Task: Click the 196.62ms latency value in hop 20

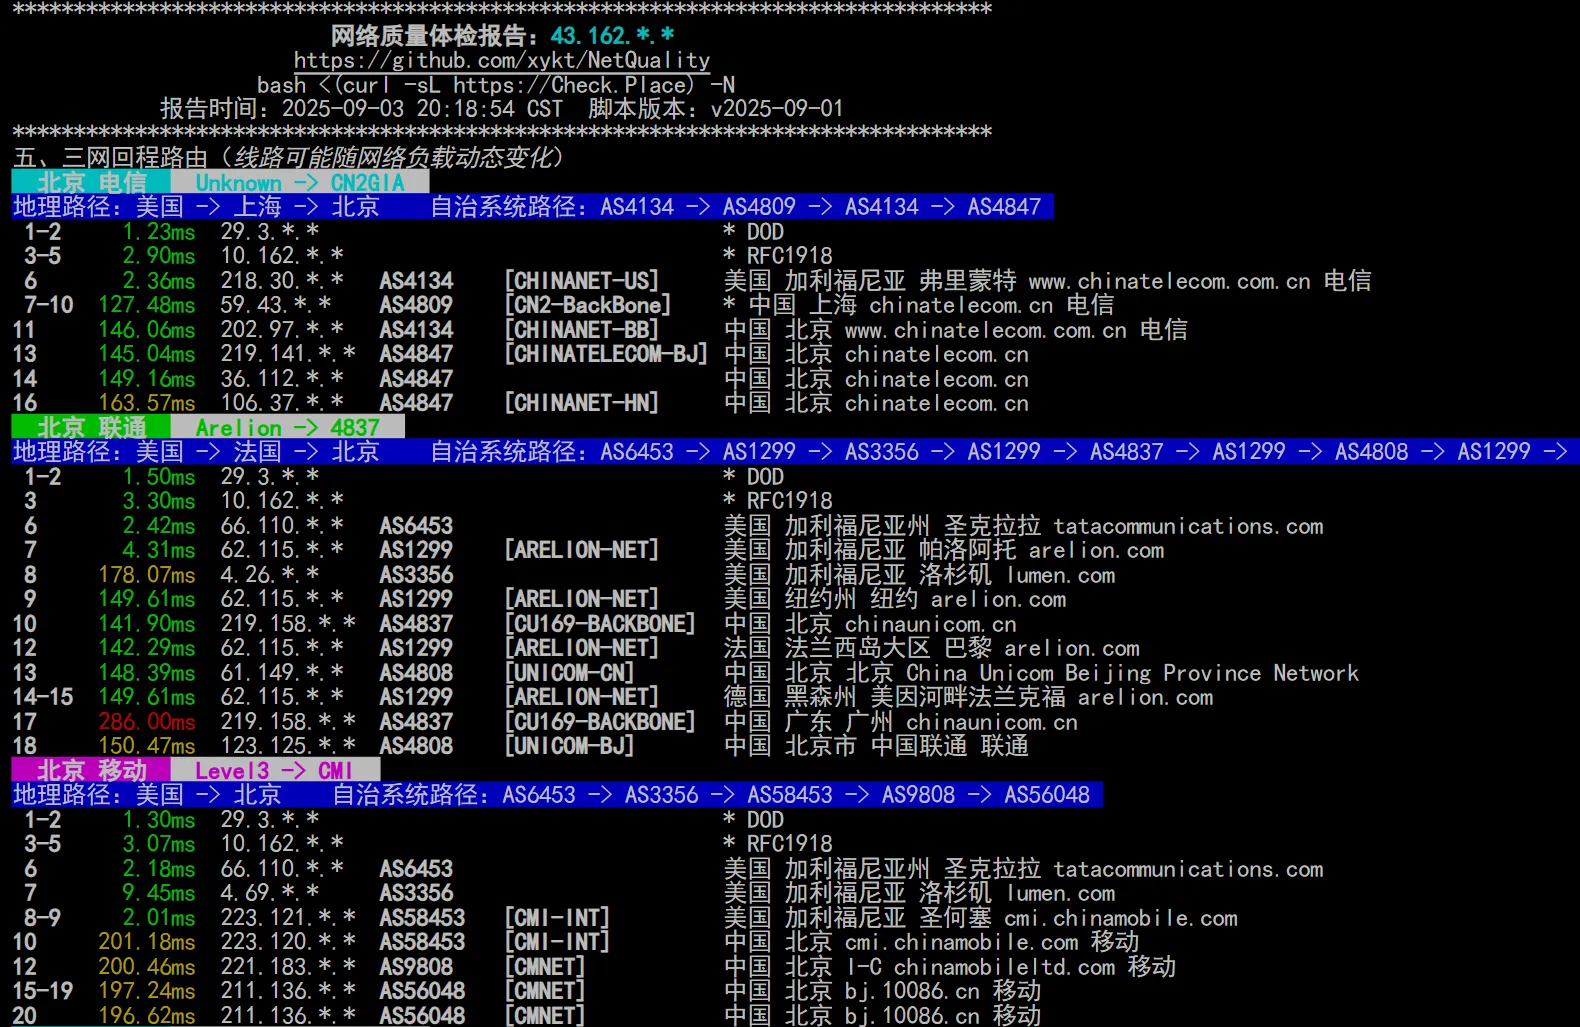Action: pyautogui.click(x=147, y=1015)
